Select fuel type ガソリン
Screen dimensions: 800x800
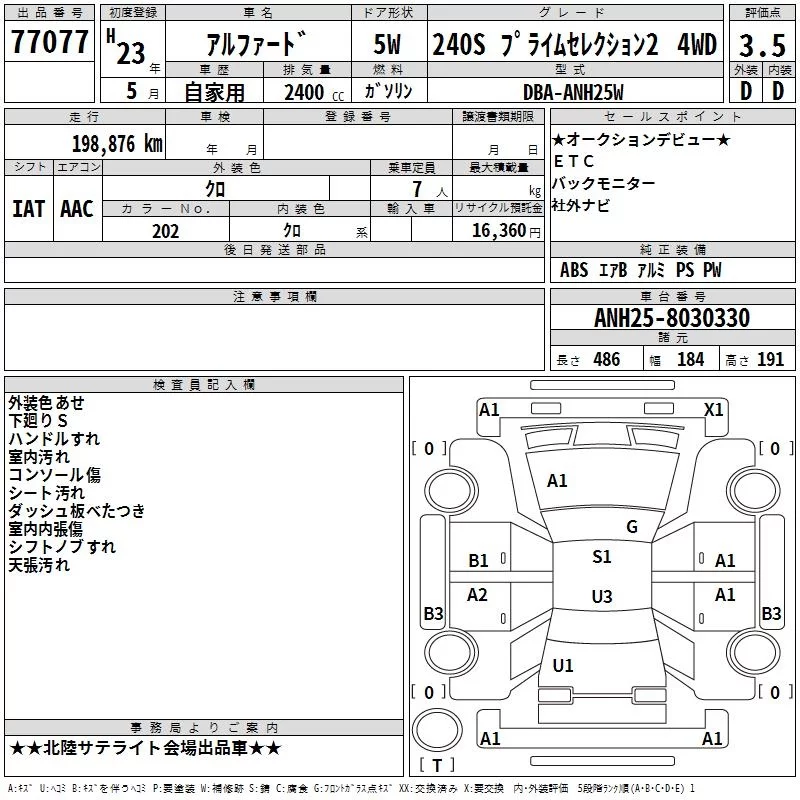(x=388, y=91)
